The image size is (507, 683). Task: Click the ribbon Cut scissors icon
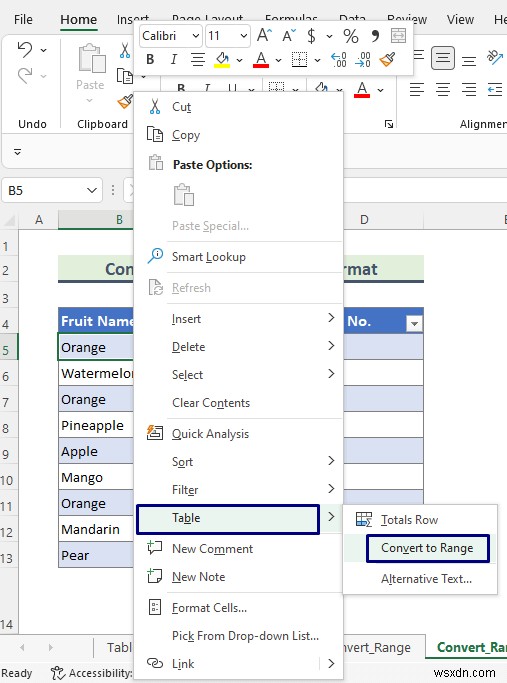125,51
